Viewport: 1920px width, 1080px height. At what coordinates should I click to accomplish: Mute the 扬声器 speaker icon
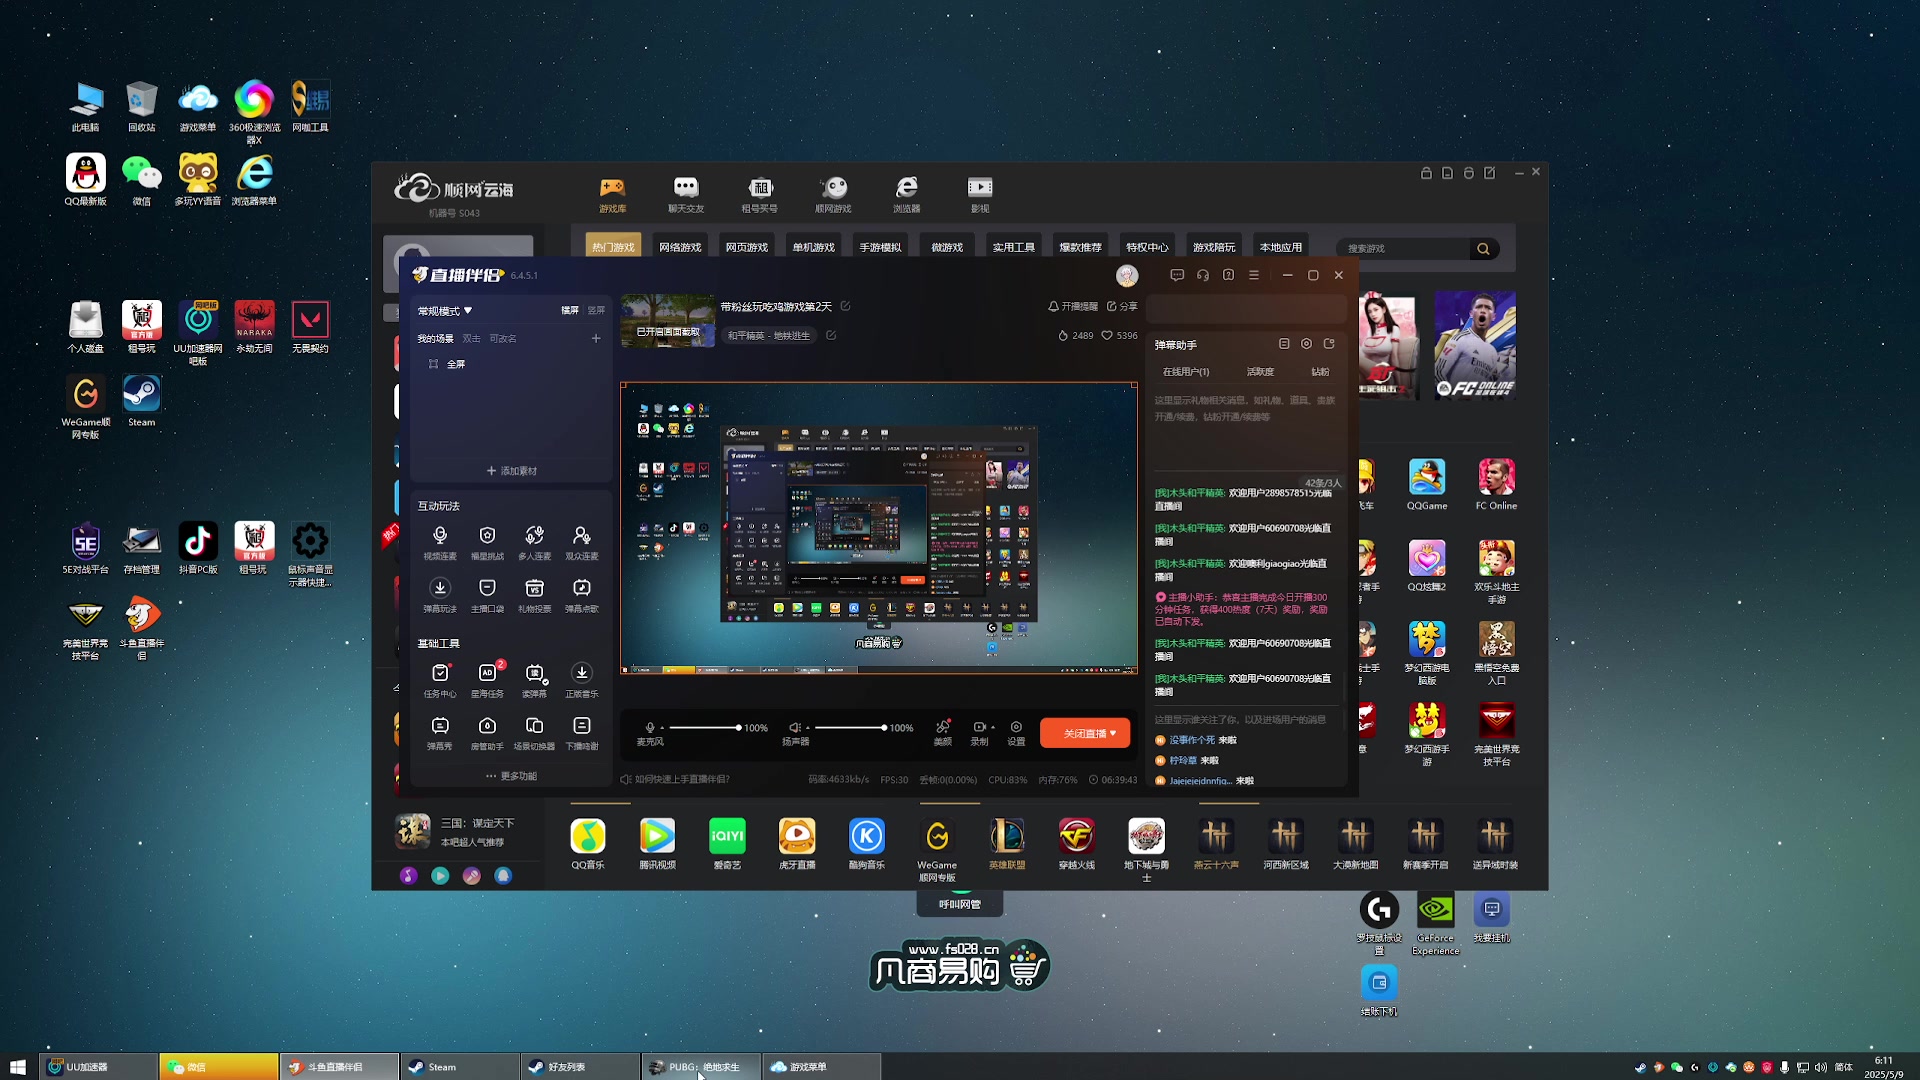click(794, 728)
